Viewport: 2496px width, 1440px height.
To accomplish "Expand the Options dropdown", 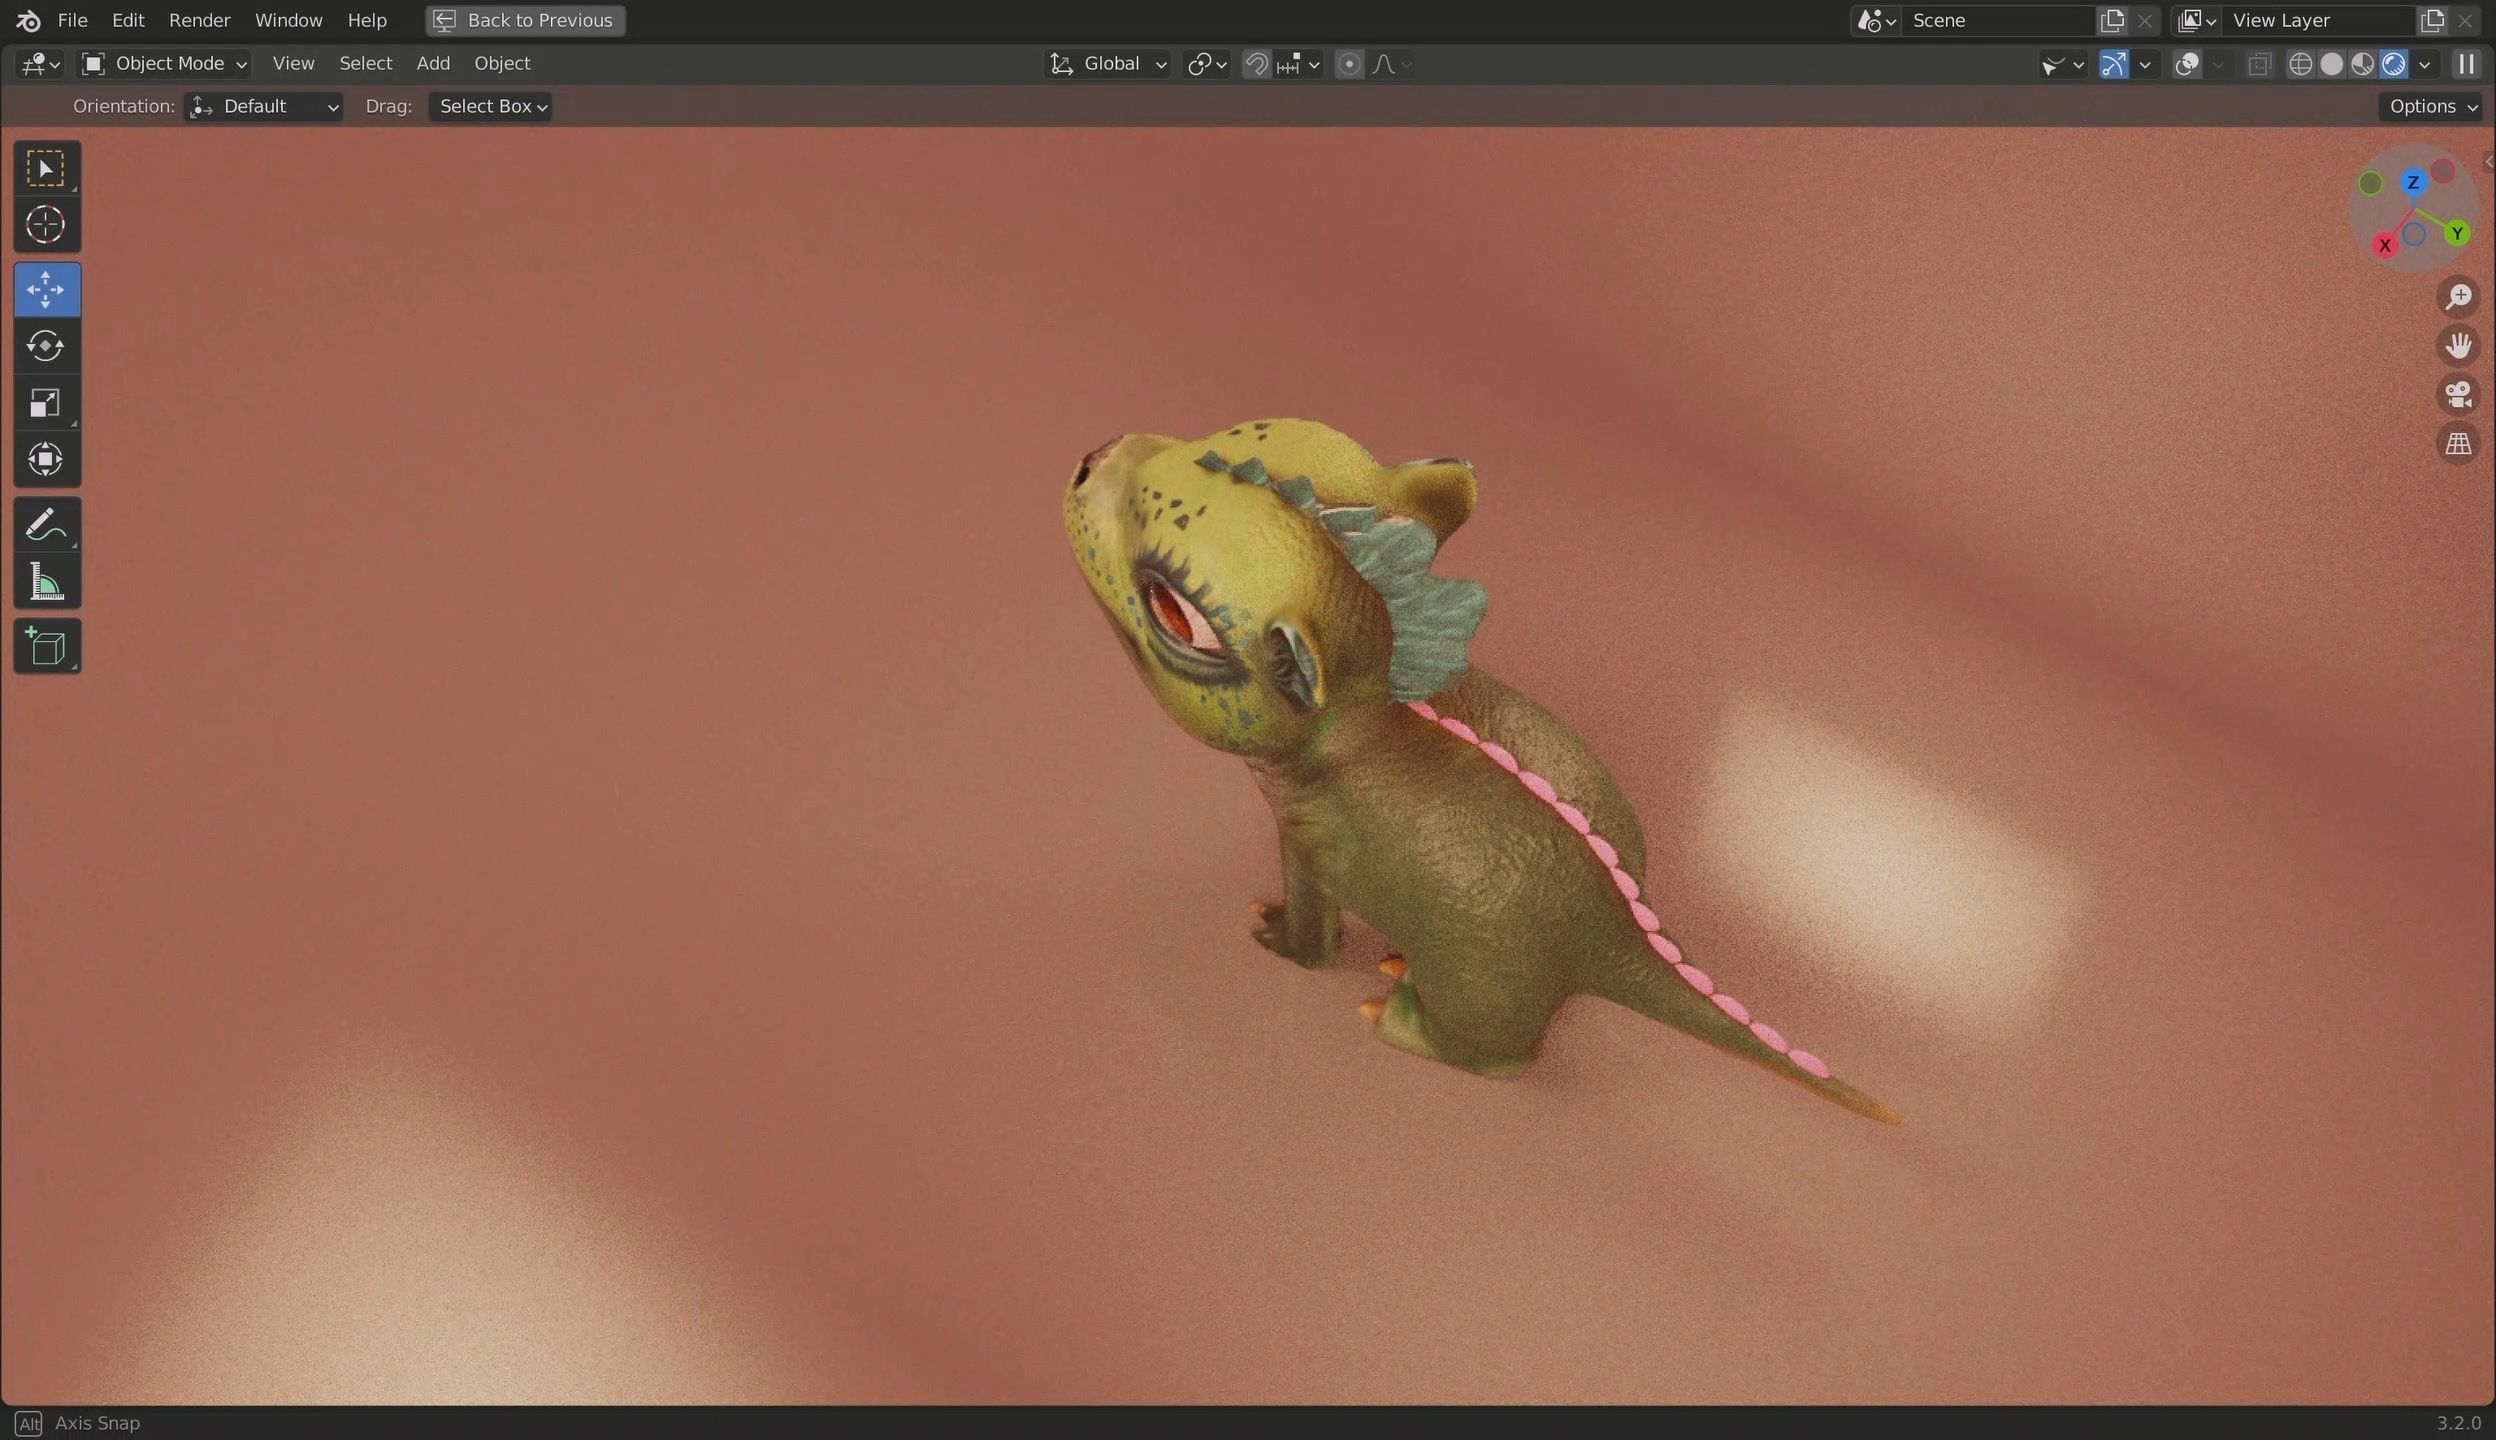I will 2430,106.
